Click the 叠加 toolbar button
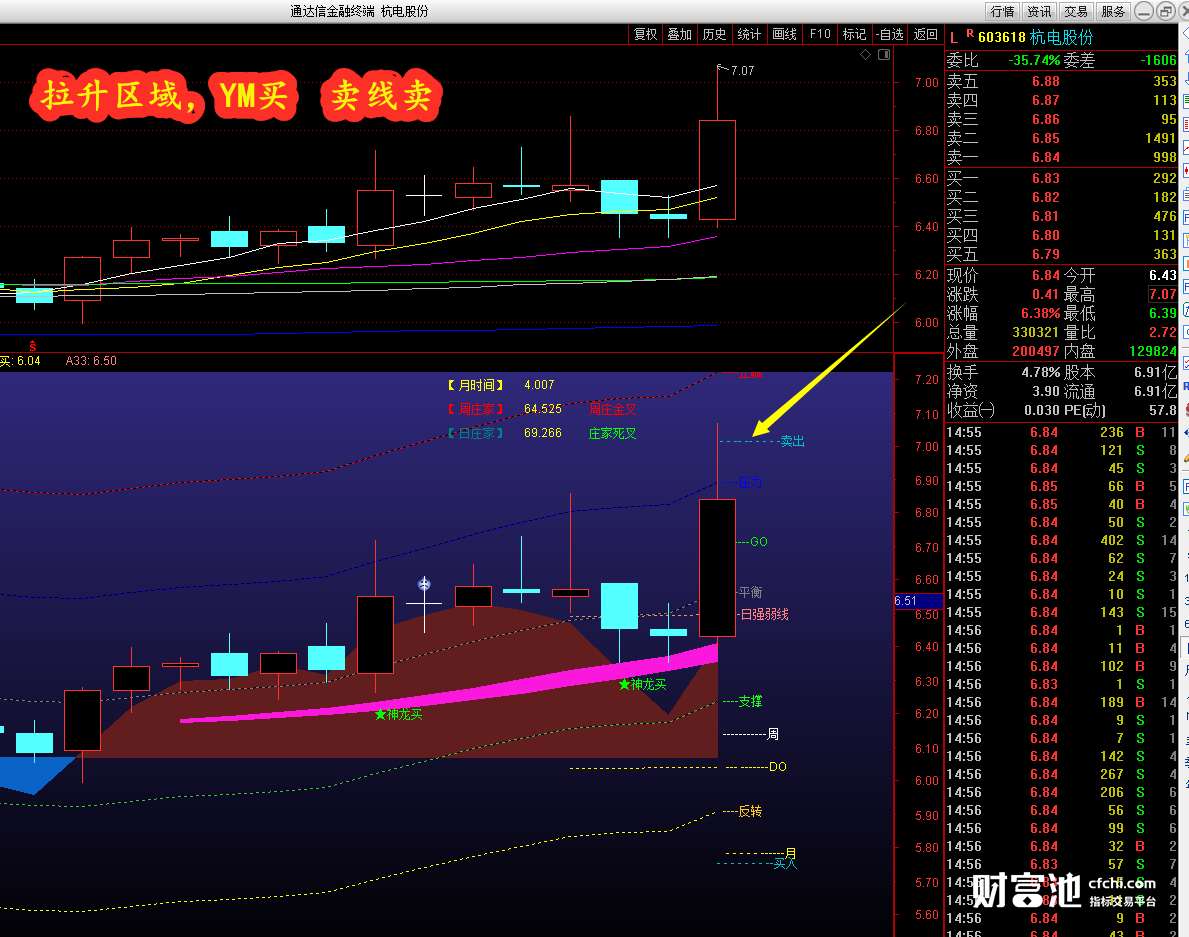Screen dimensions: 1189x937 point(679,34)
